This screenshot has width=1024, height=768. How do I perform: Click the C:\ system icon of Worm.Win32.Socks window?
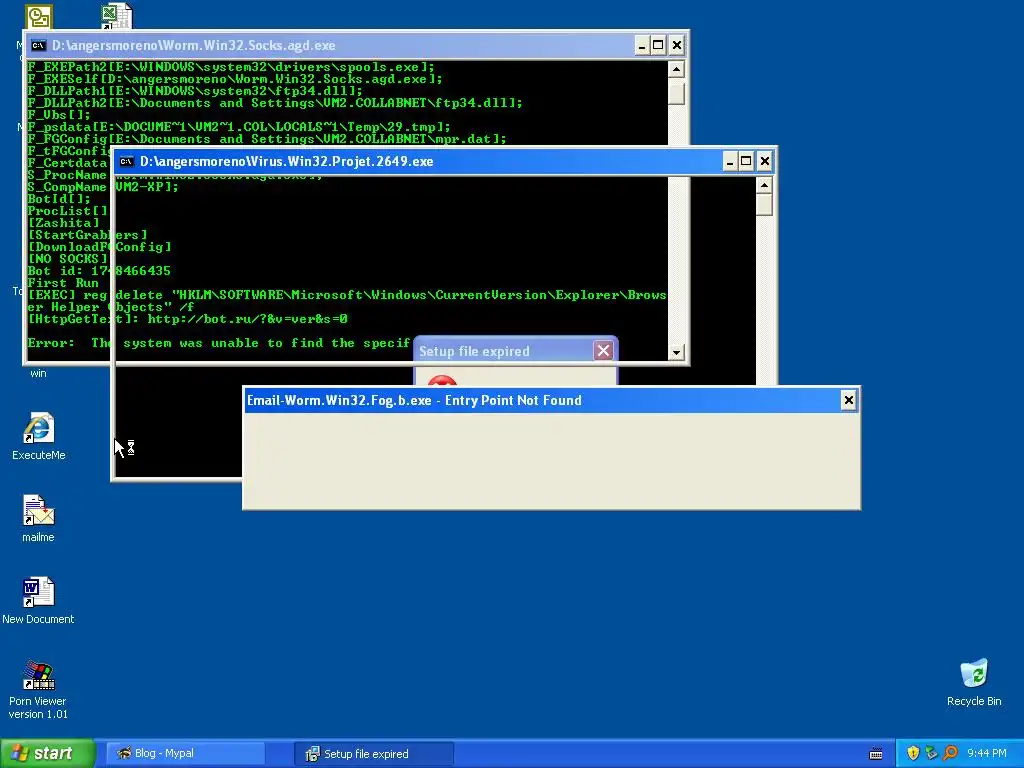coord(39,45)
